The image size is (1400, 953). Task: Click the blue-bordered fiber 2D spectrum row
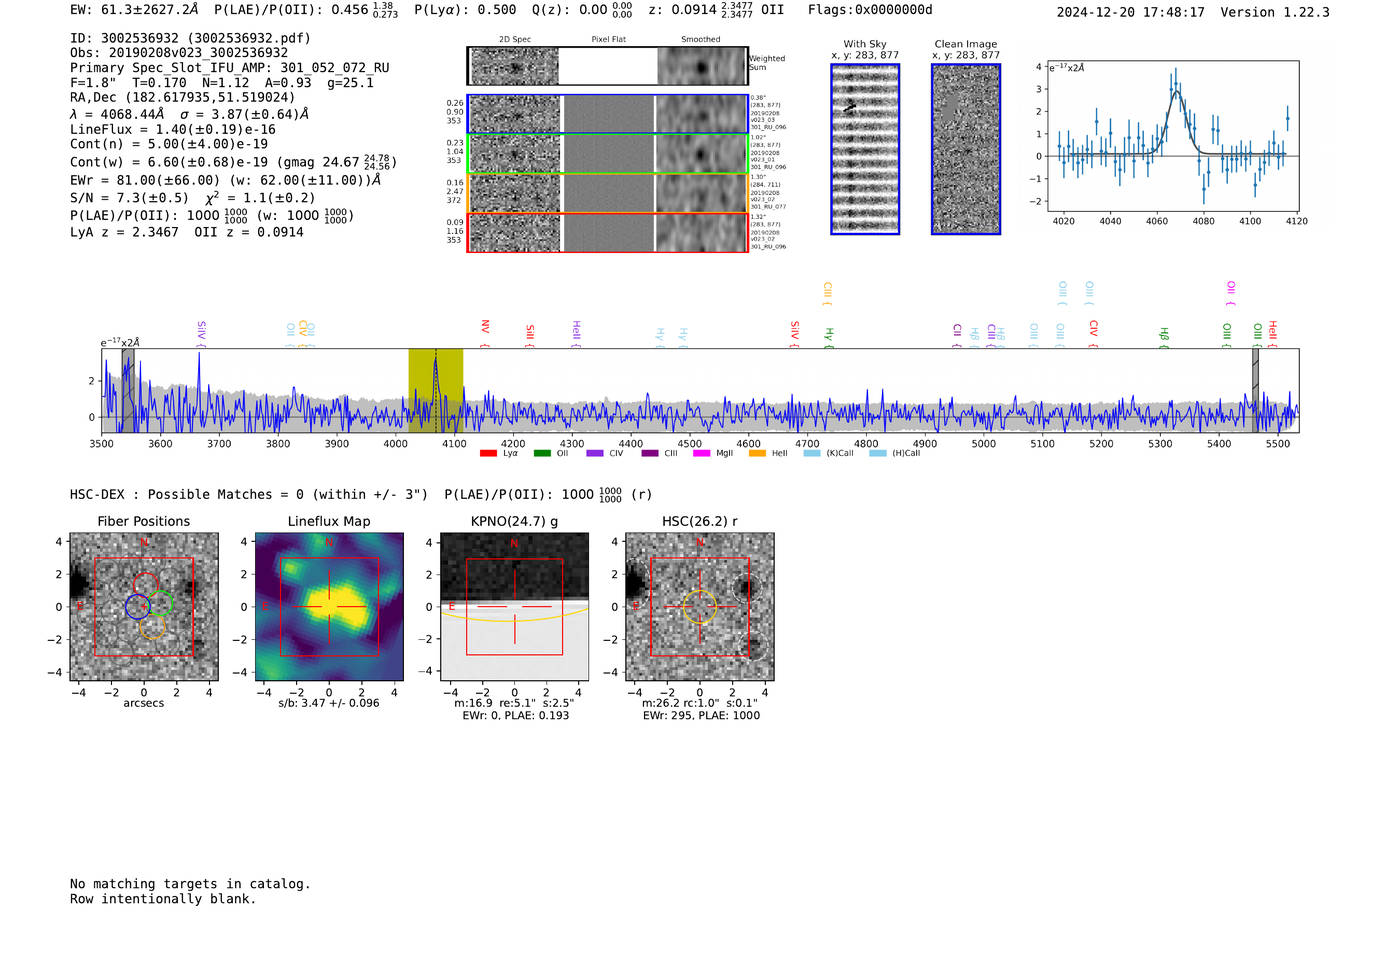click(x=608, y=114)
